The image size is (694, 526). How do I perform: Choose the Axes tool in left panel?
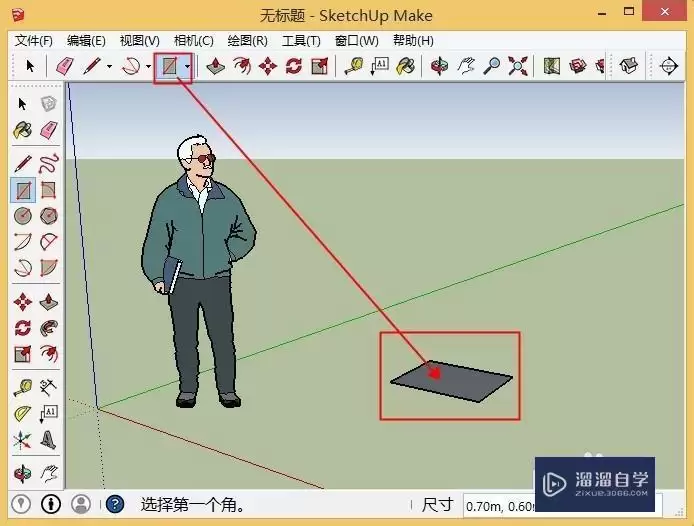click(x=22, y=440)
